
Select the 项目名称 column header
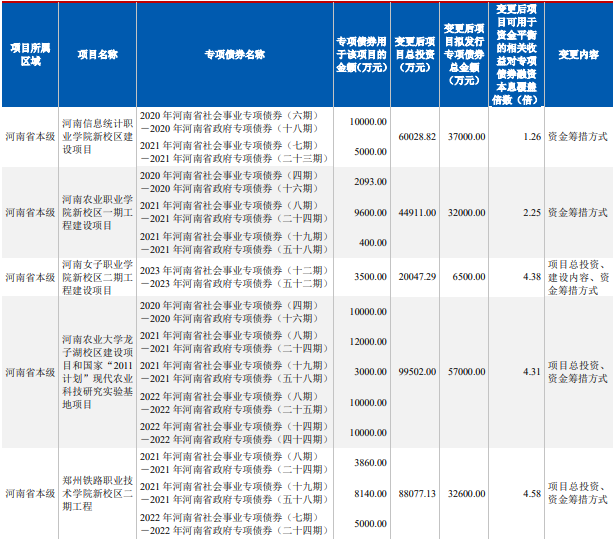(x=98, y=54)
